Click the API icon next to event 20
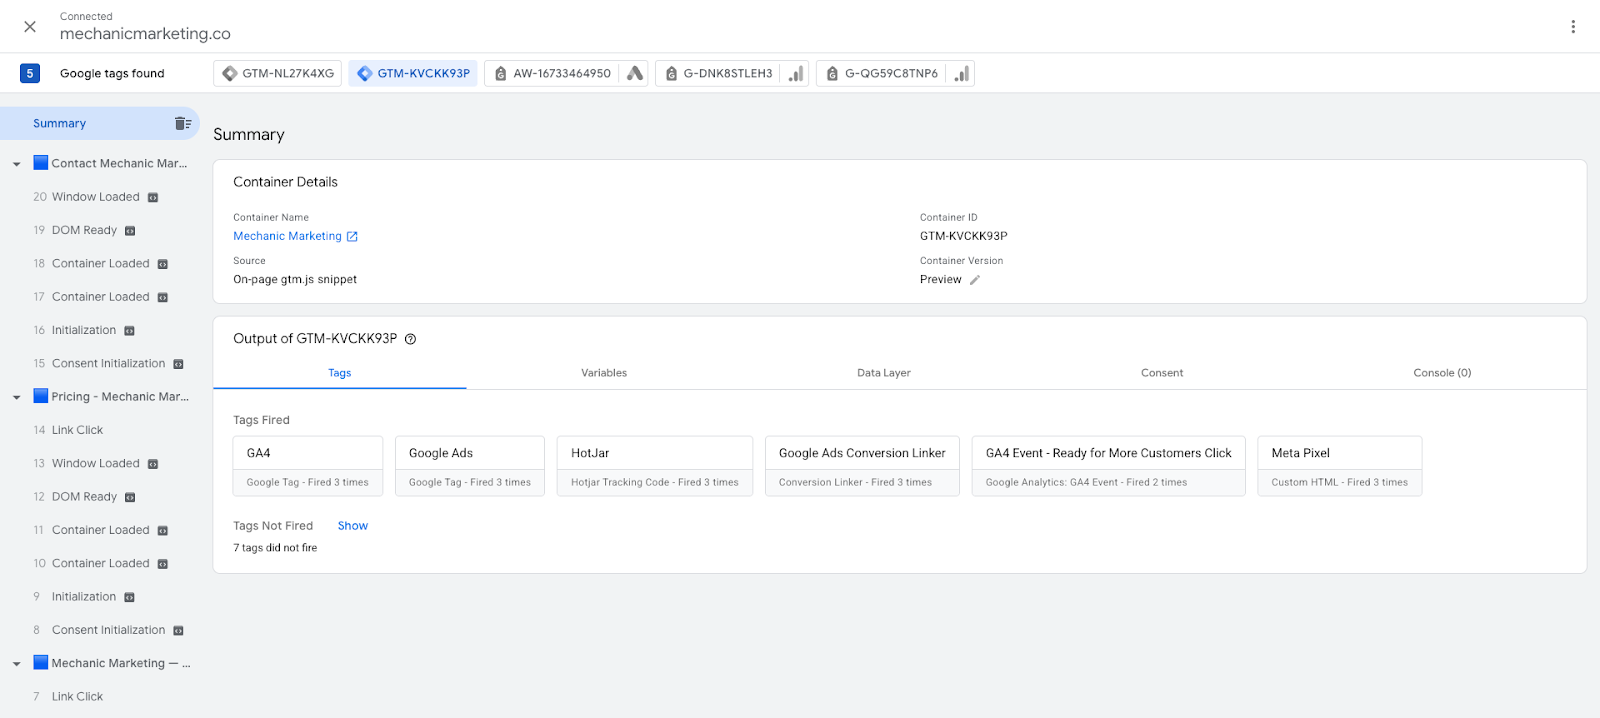The image size is (1600, 718). tap(153, 198)
